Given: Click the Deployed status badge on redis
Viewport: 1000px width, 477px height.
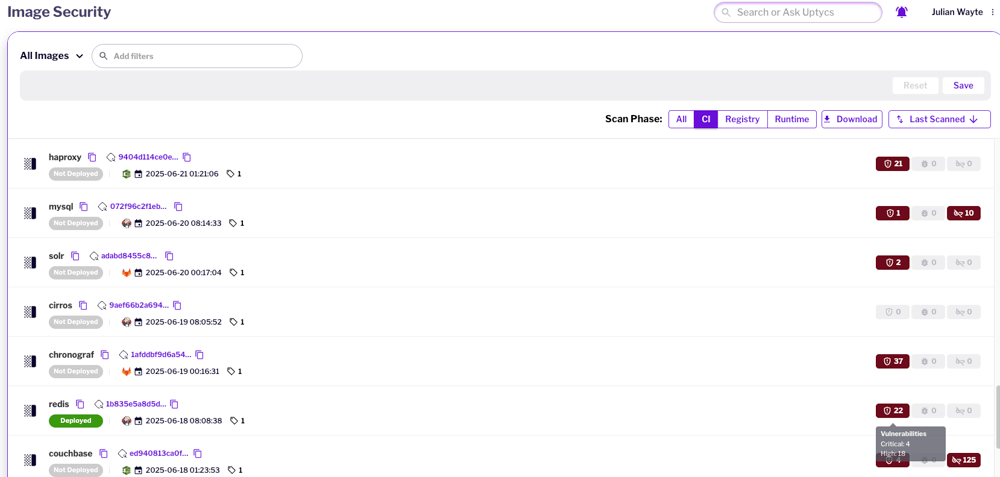Looking at the screenshot, I should tap(76, 421).
